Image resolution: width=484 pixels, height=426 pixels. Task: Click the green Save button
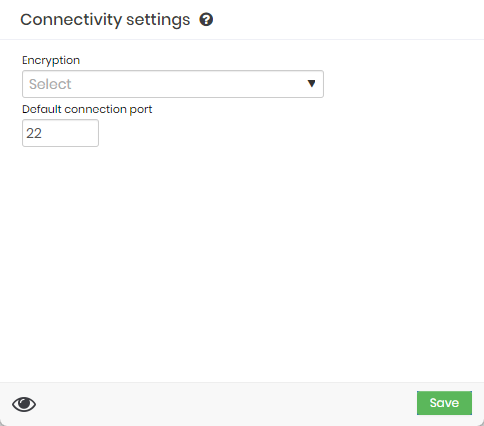(444, 403)
